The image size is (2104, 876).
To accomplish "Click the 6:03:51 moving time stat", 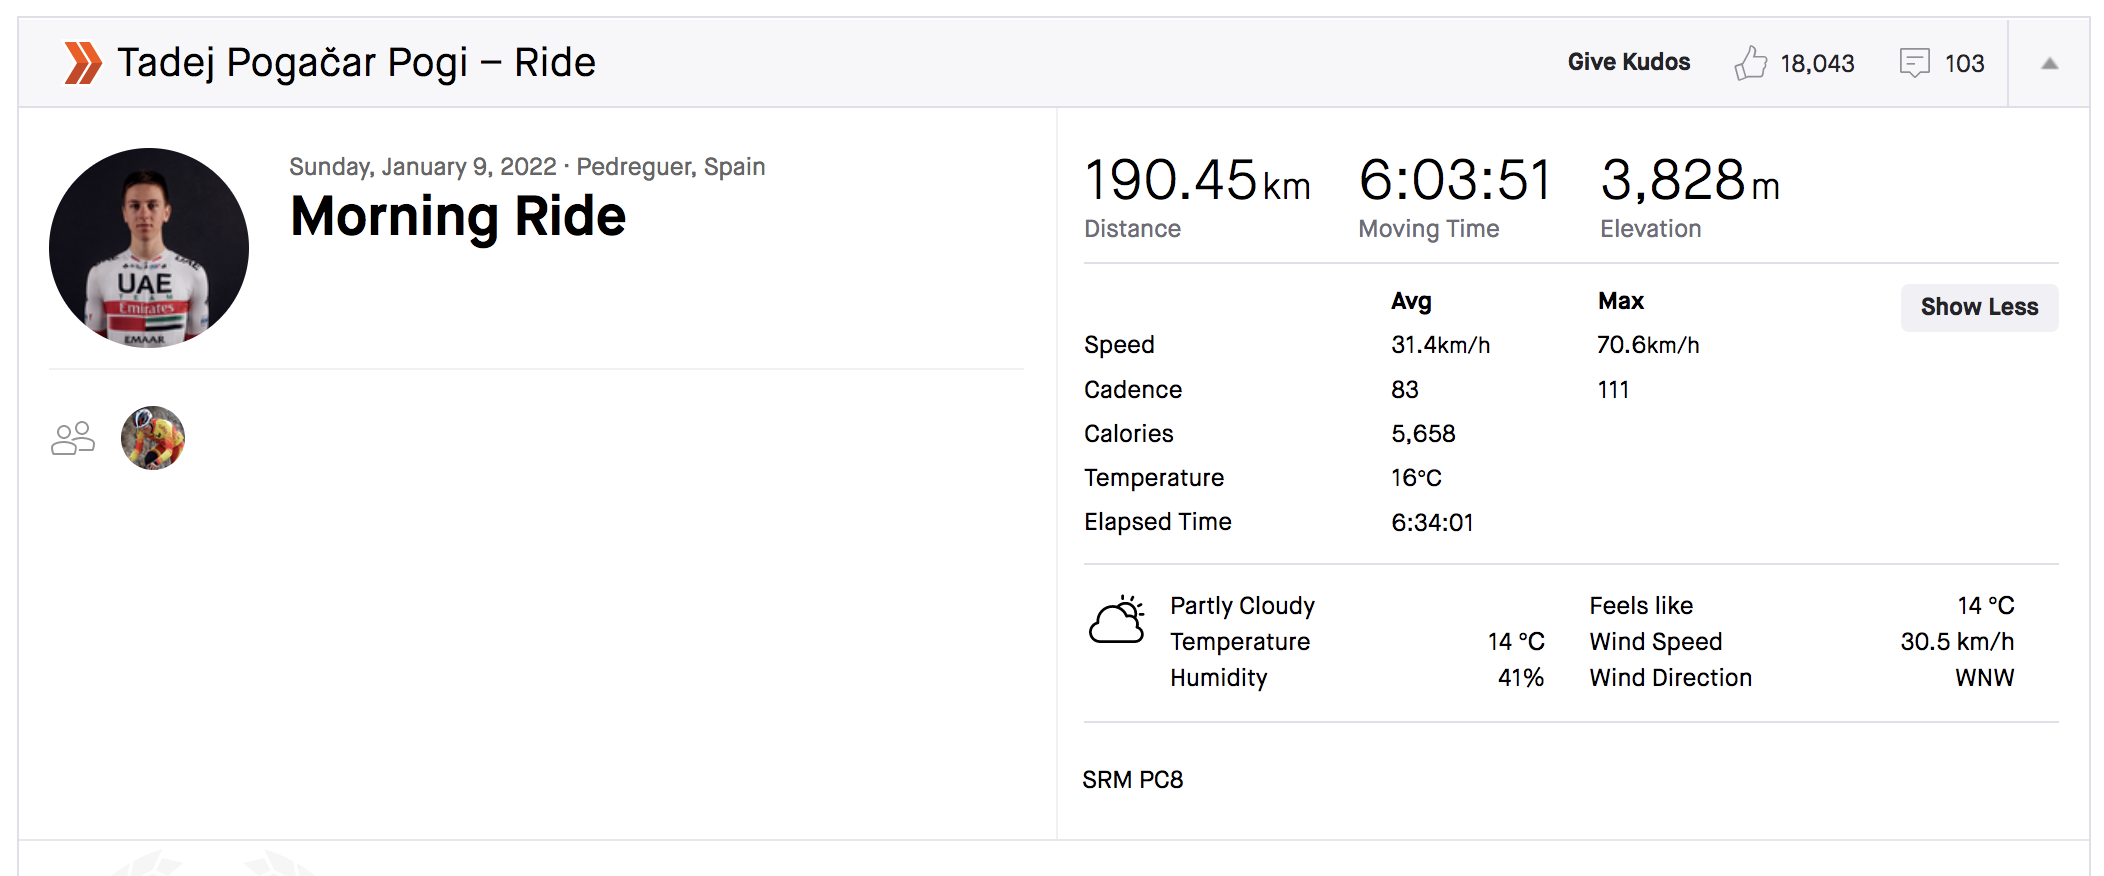I will (1454, 181).
